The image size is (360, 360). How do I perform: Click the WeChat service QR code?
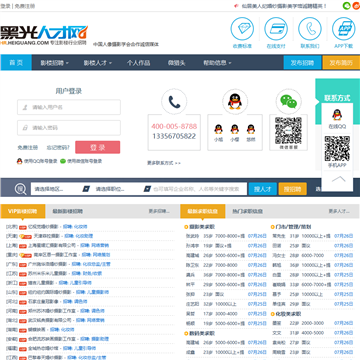tap(288, 130)
